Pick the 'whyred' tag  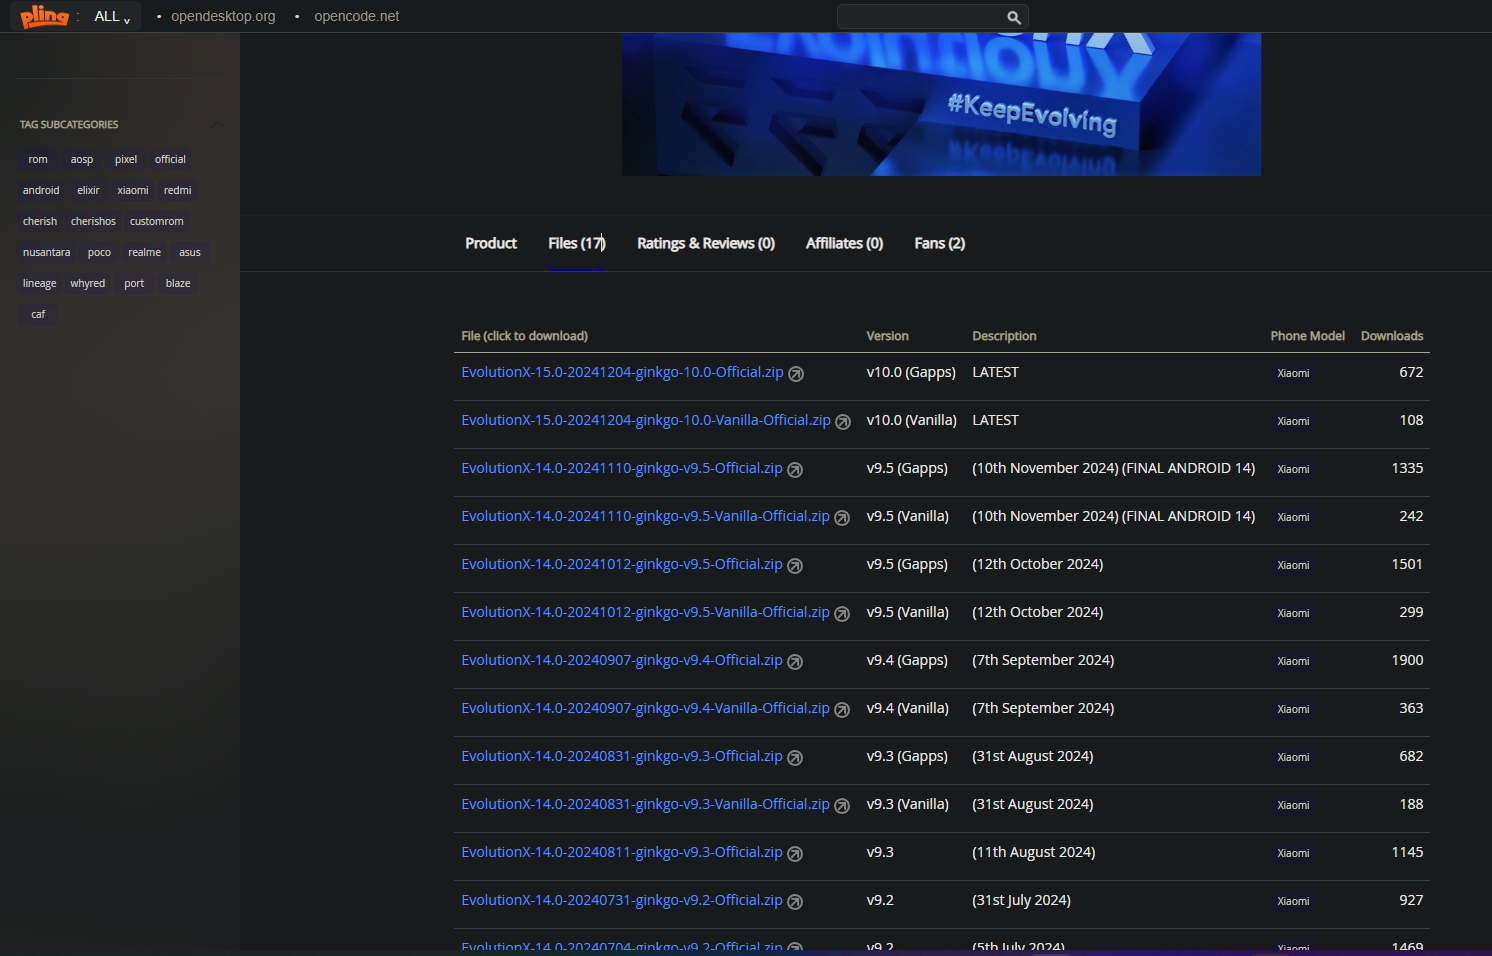point(88,284)
